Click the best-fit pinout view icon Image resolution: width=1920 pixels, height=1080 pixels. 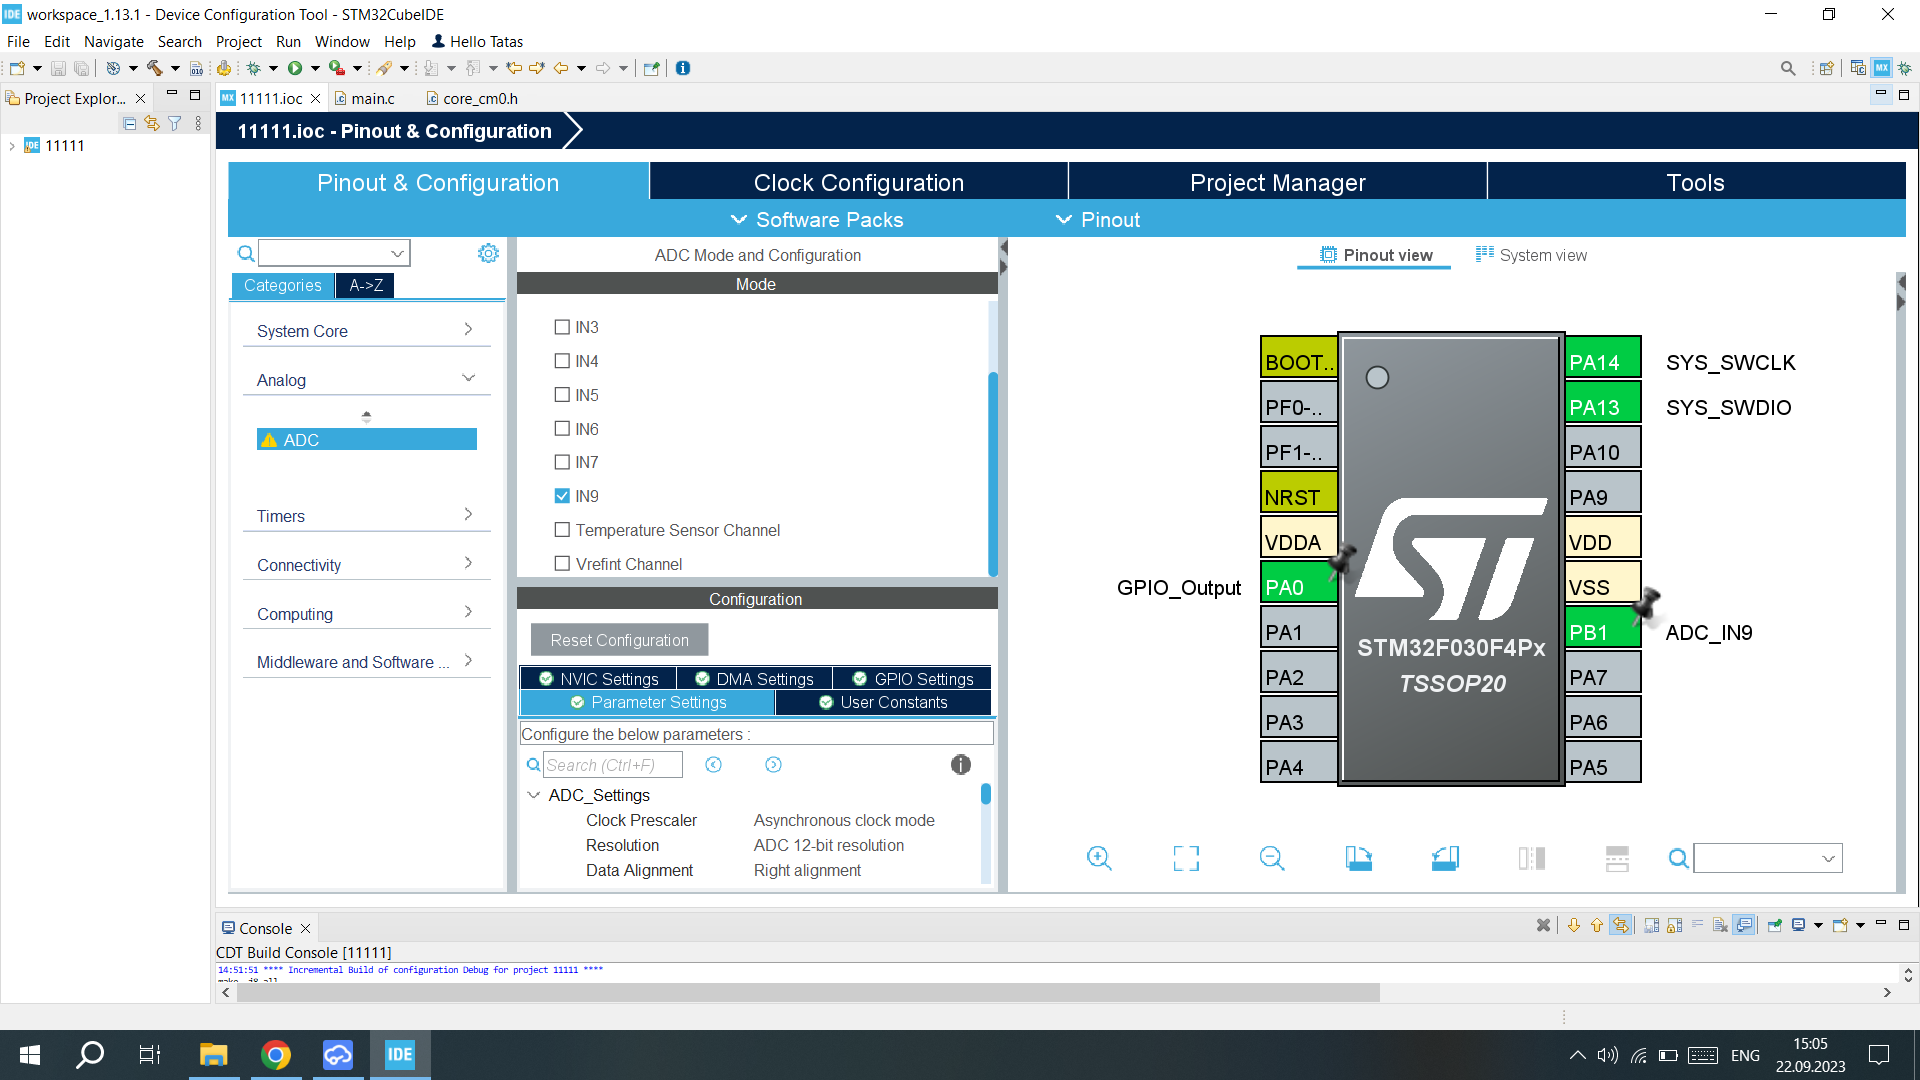tap(1185, 858)
